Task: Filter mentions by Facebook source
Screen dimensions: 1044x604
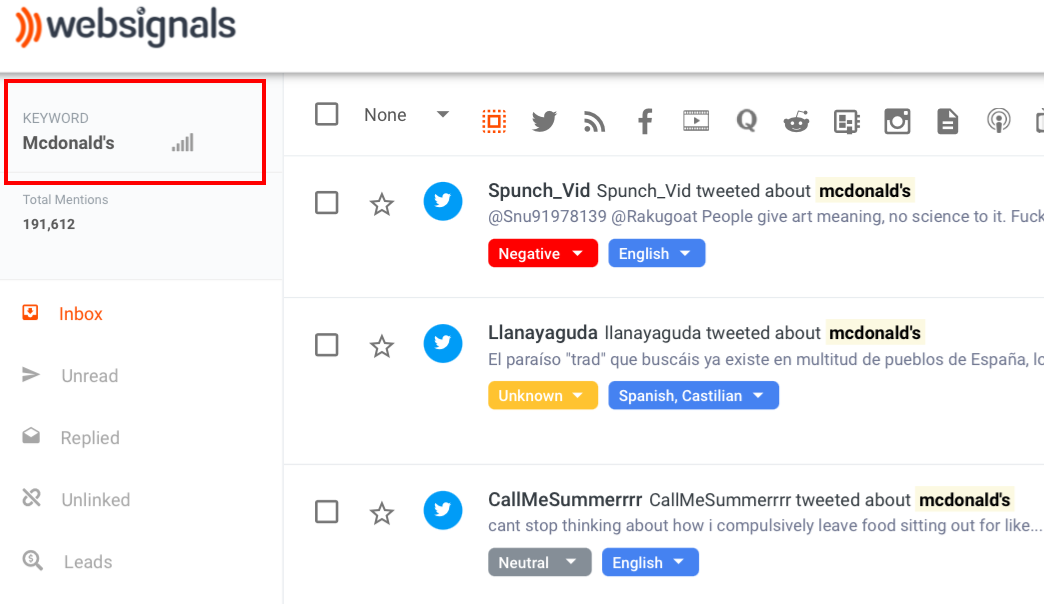Action: pos(645,121)
